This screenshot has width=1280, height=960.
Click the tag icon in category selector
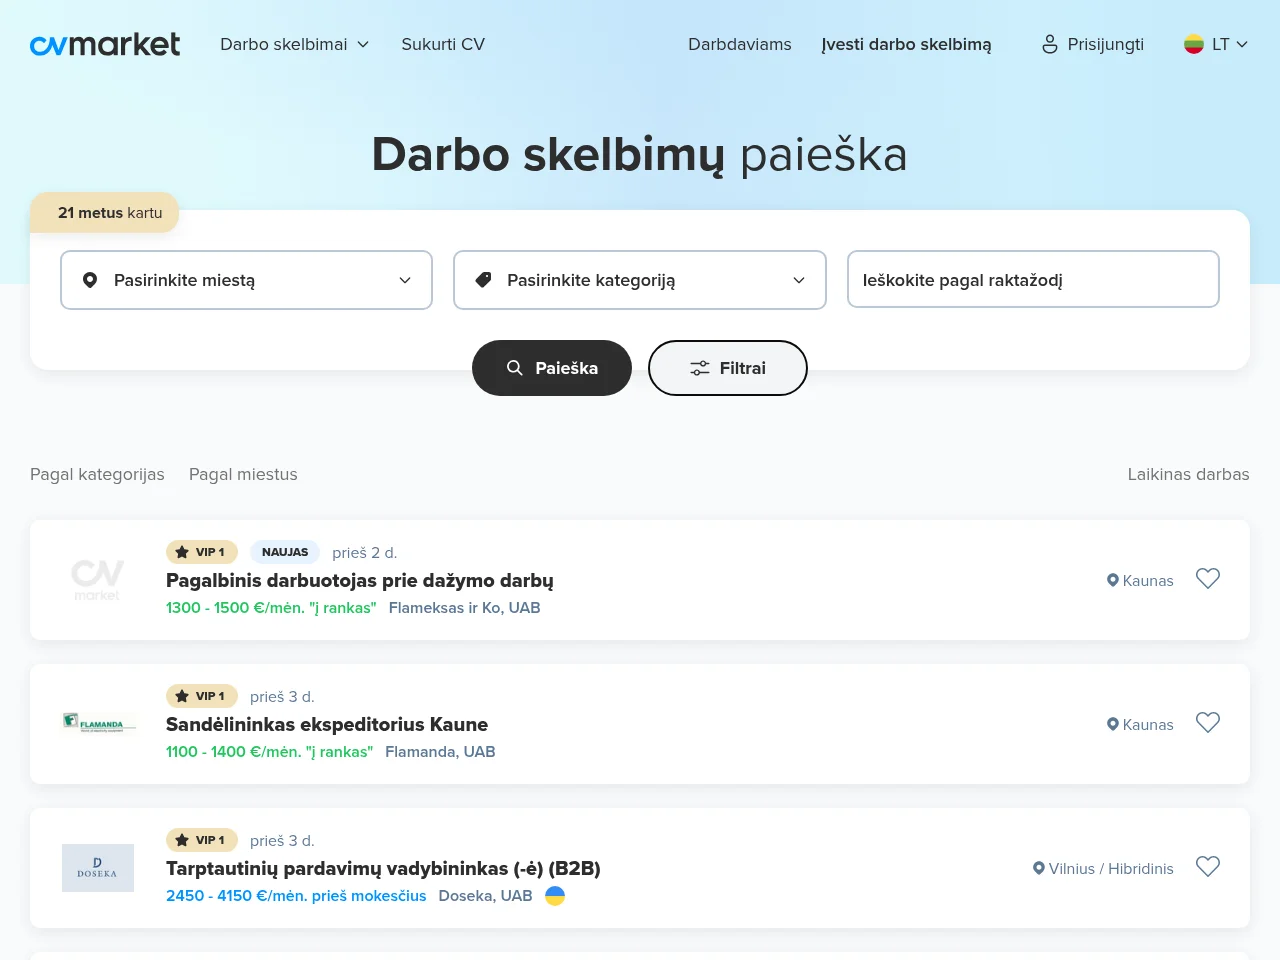483,280
